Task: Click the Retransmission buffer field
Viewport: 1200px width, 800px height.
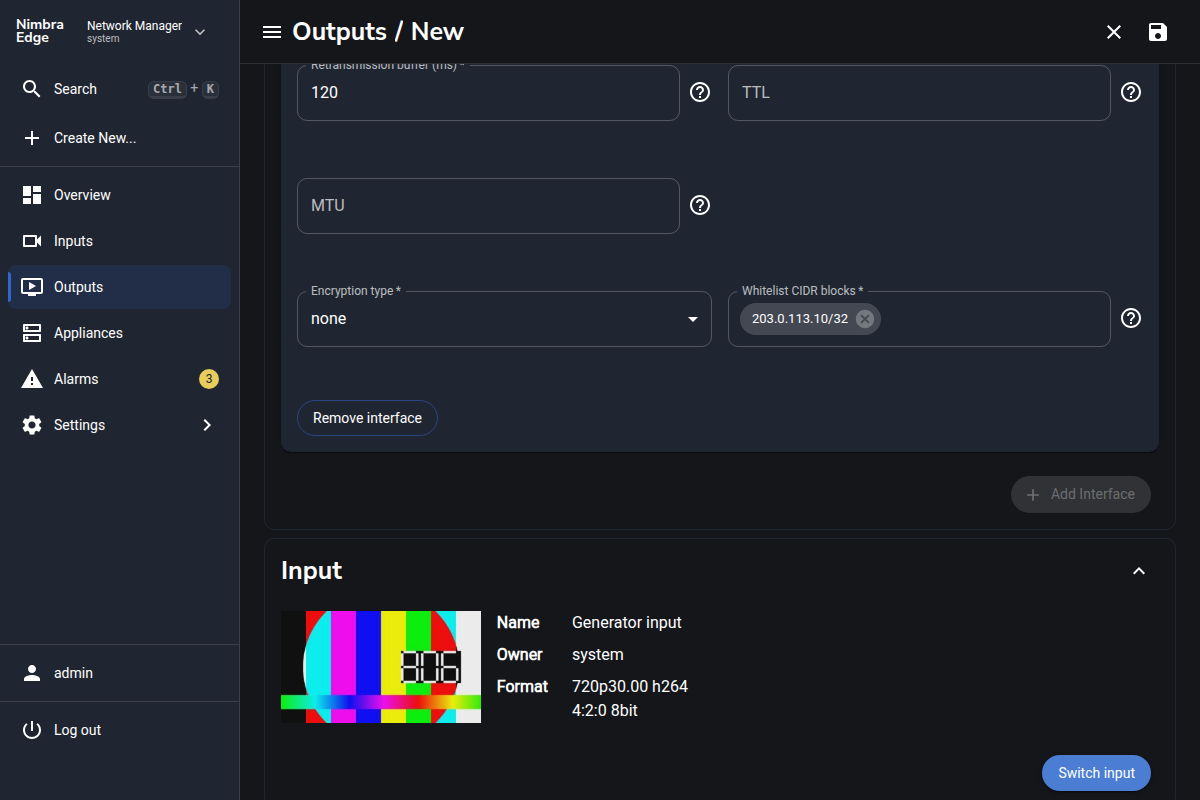Action: [488, 93]
